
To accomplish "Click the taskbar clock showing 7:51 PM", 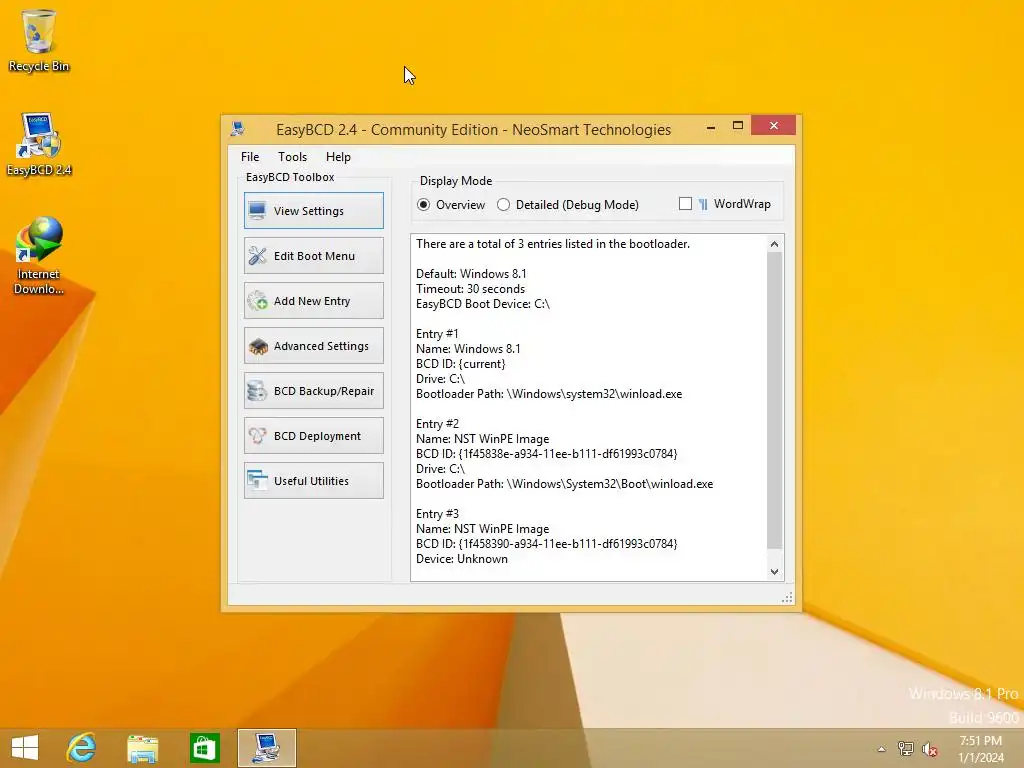I will (x=980, y=749).
